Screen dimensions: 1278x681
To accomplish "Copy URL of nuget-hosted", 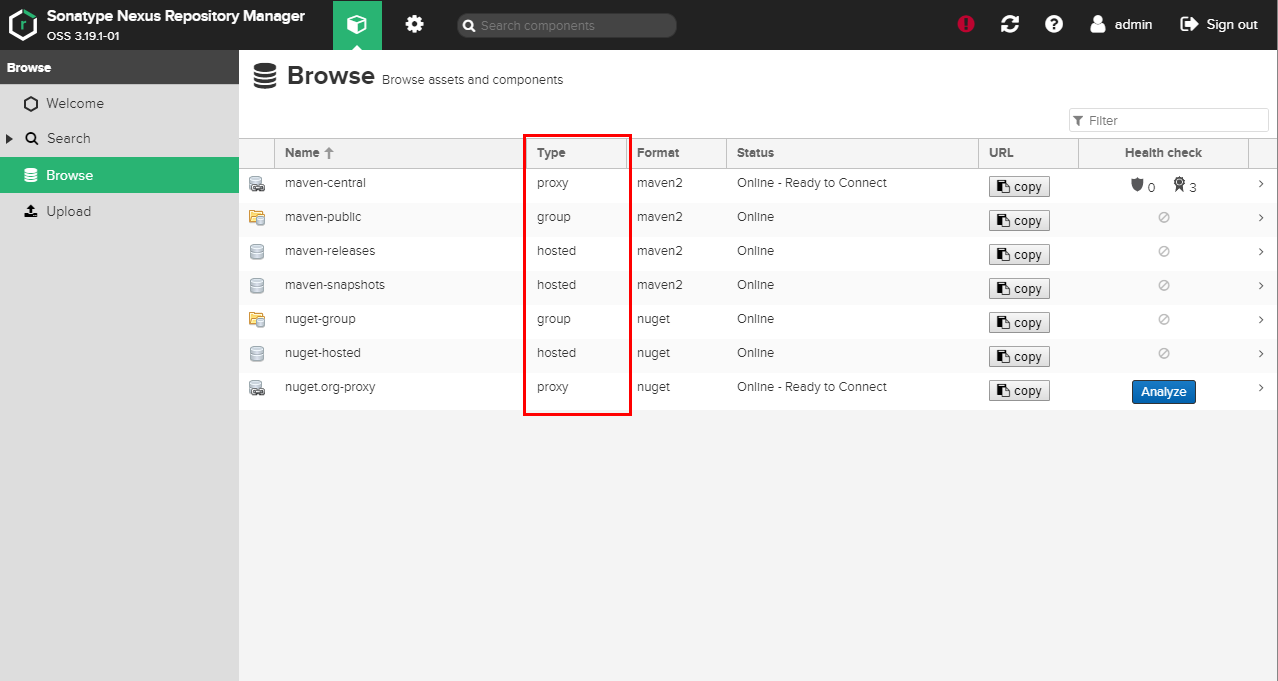I will [x=1019, y=357].
